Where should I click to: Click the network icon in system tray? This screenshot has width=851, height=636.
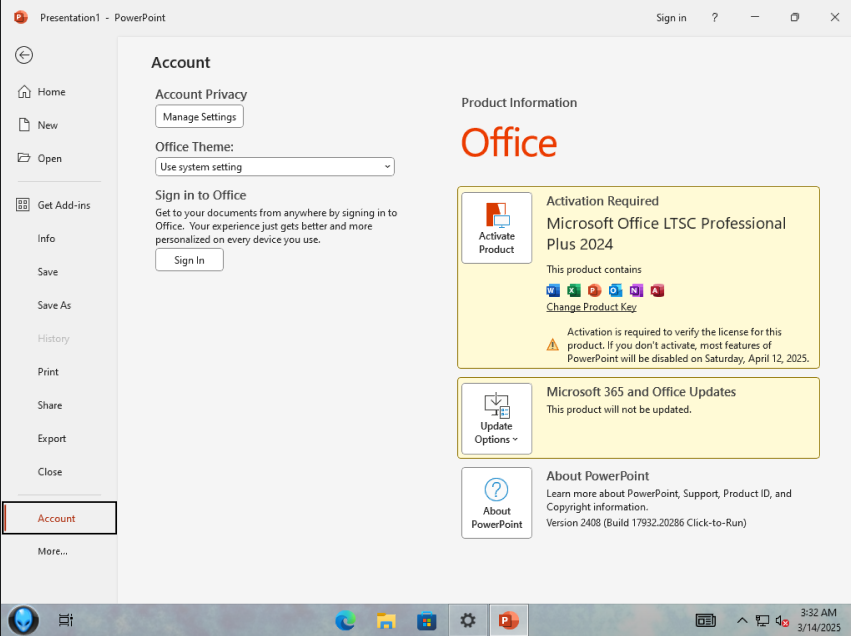pyautogui.click(x=762, y=620)
